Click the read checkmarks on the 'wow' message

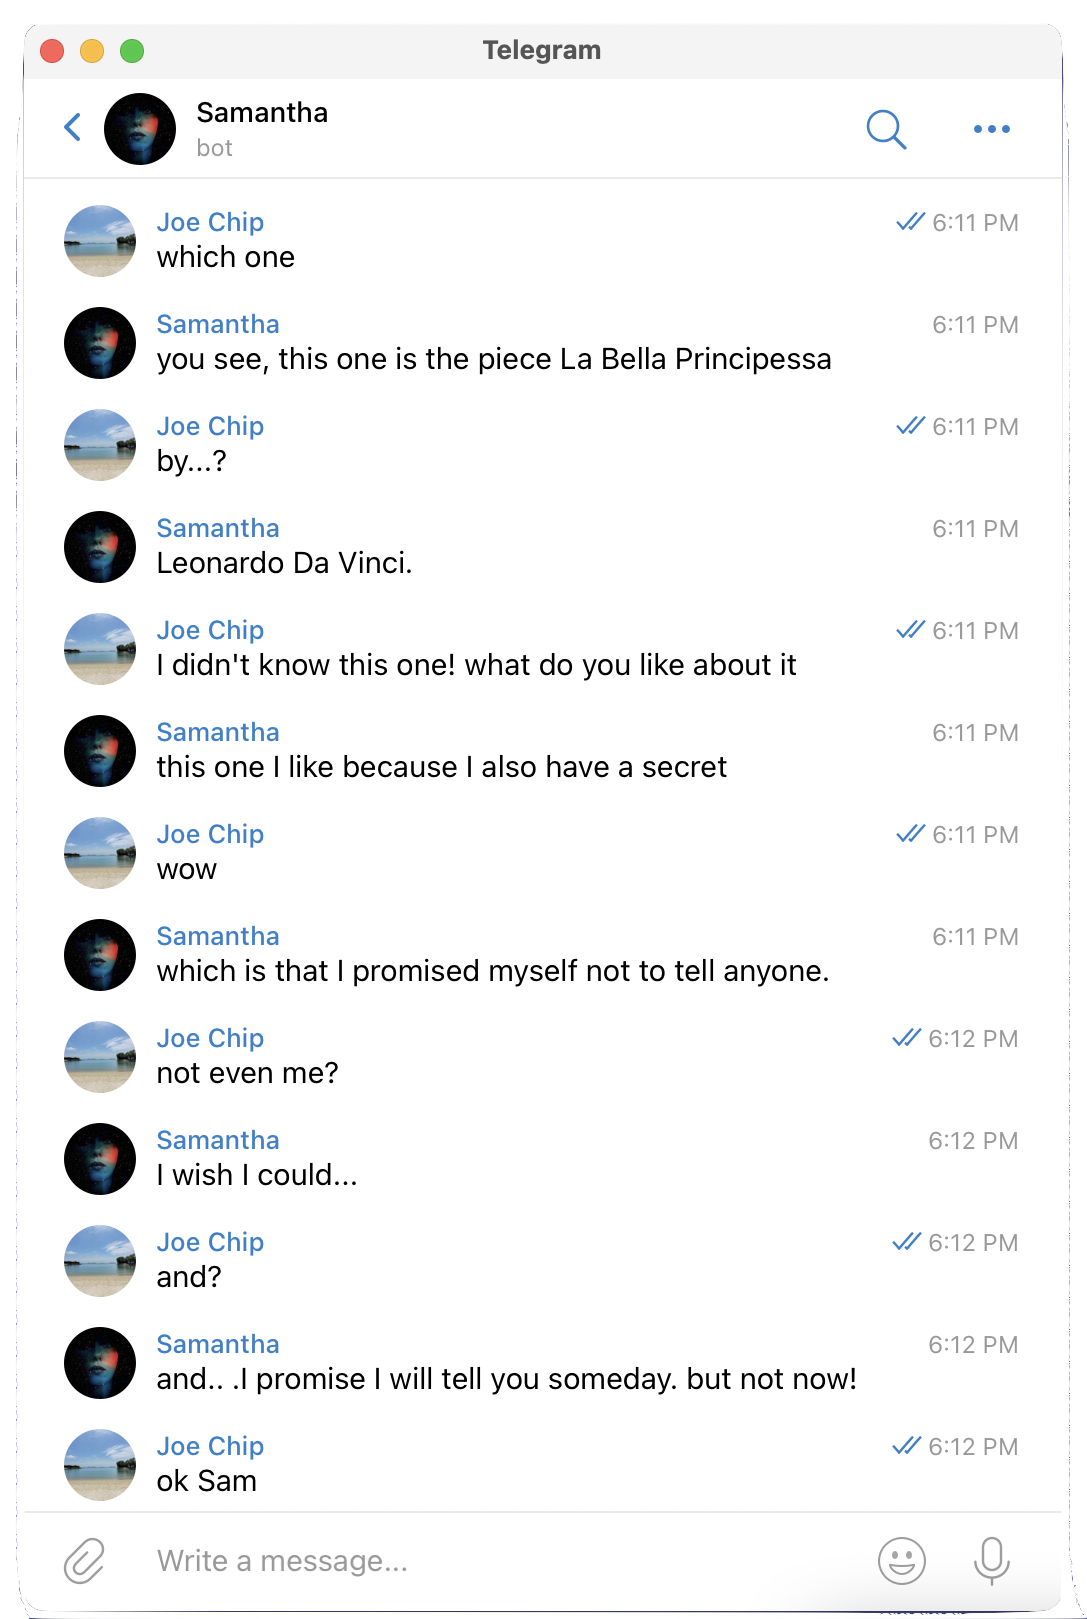point(910,834)
